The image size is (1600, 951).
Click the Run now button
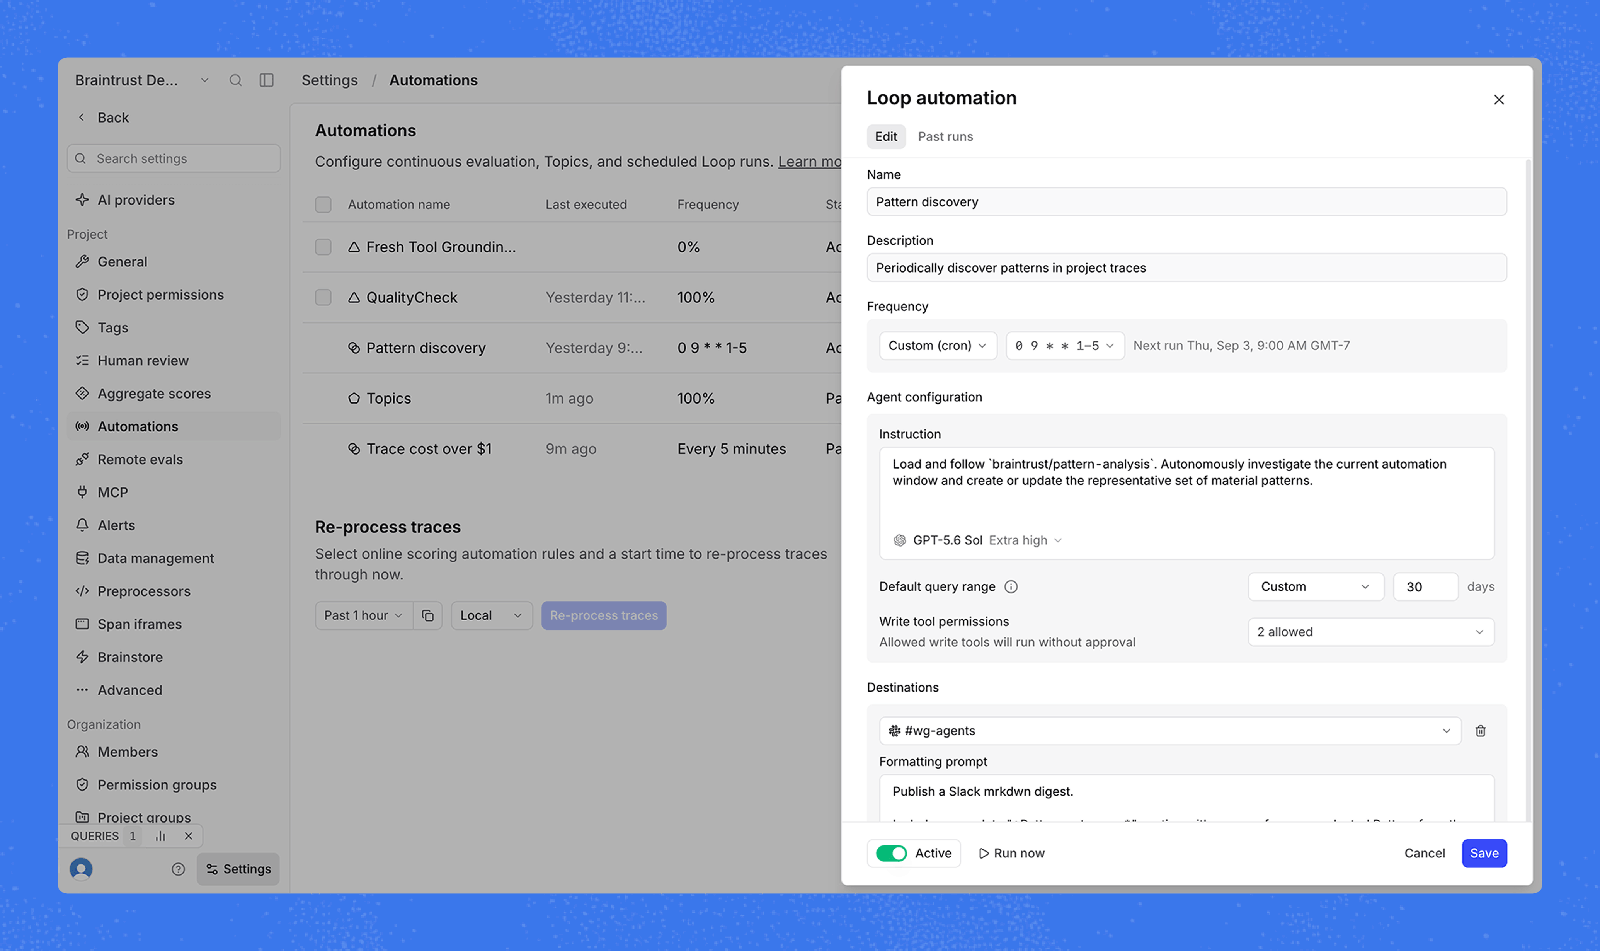pos(1012,853)
